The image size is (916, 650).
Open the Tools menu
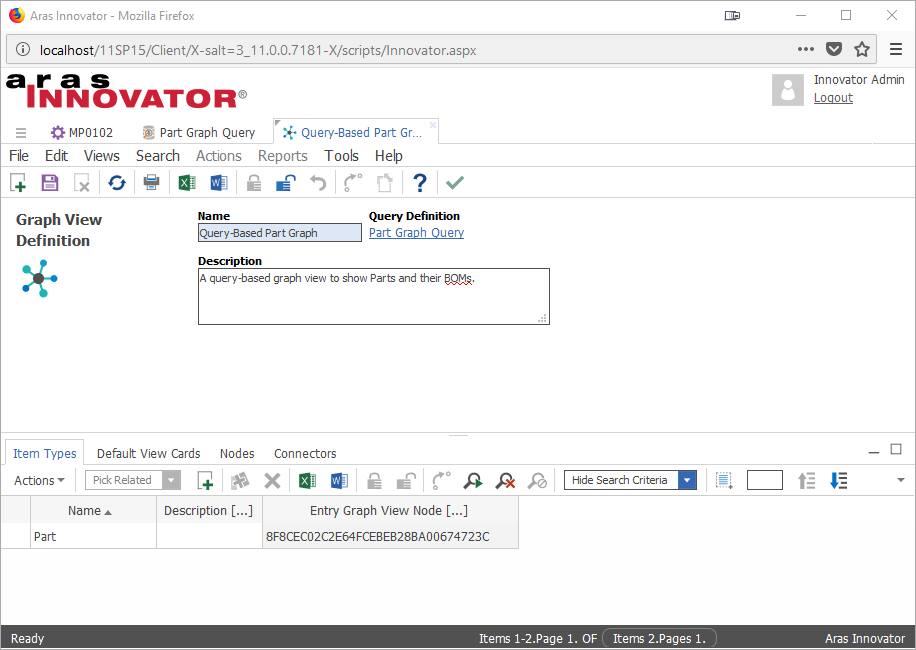(341, 156)
